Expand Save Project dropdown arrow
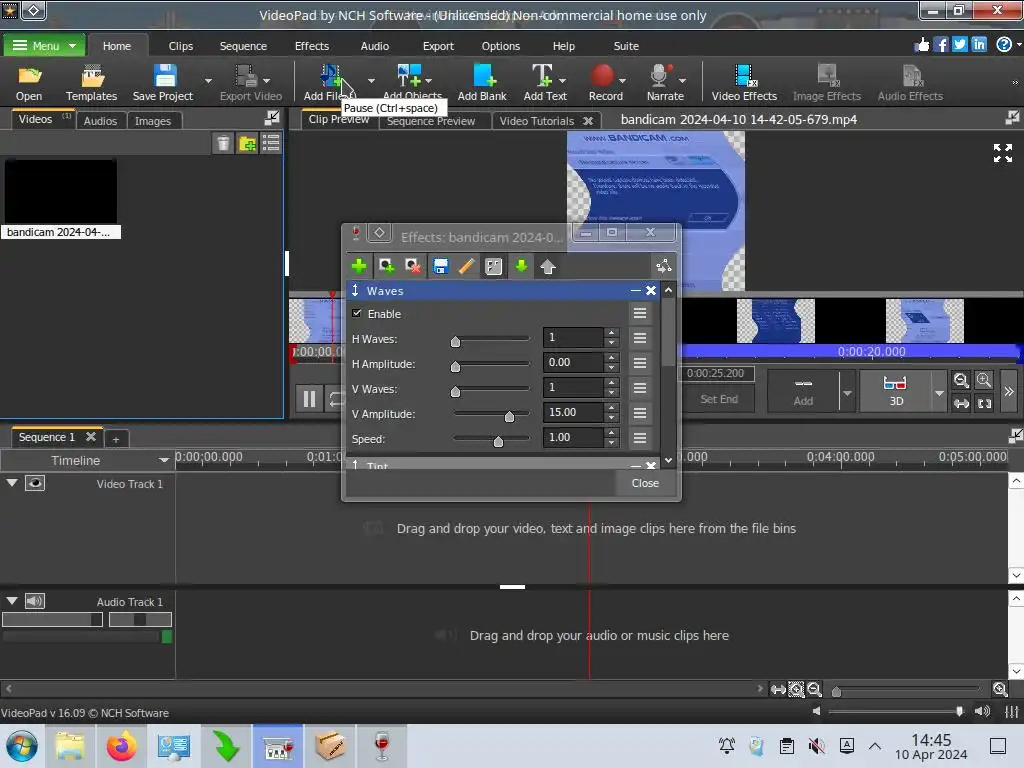1024x768 pixels. 208,81
